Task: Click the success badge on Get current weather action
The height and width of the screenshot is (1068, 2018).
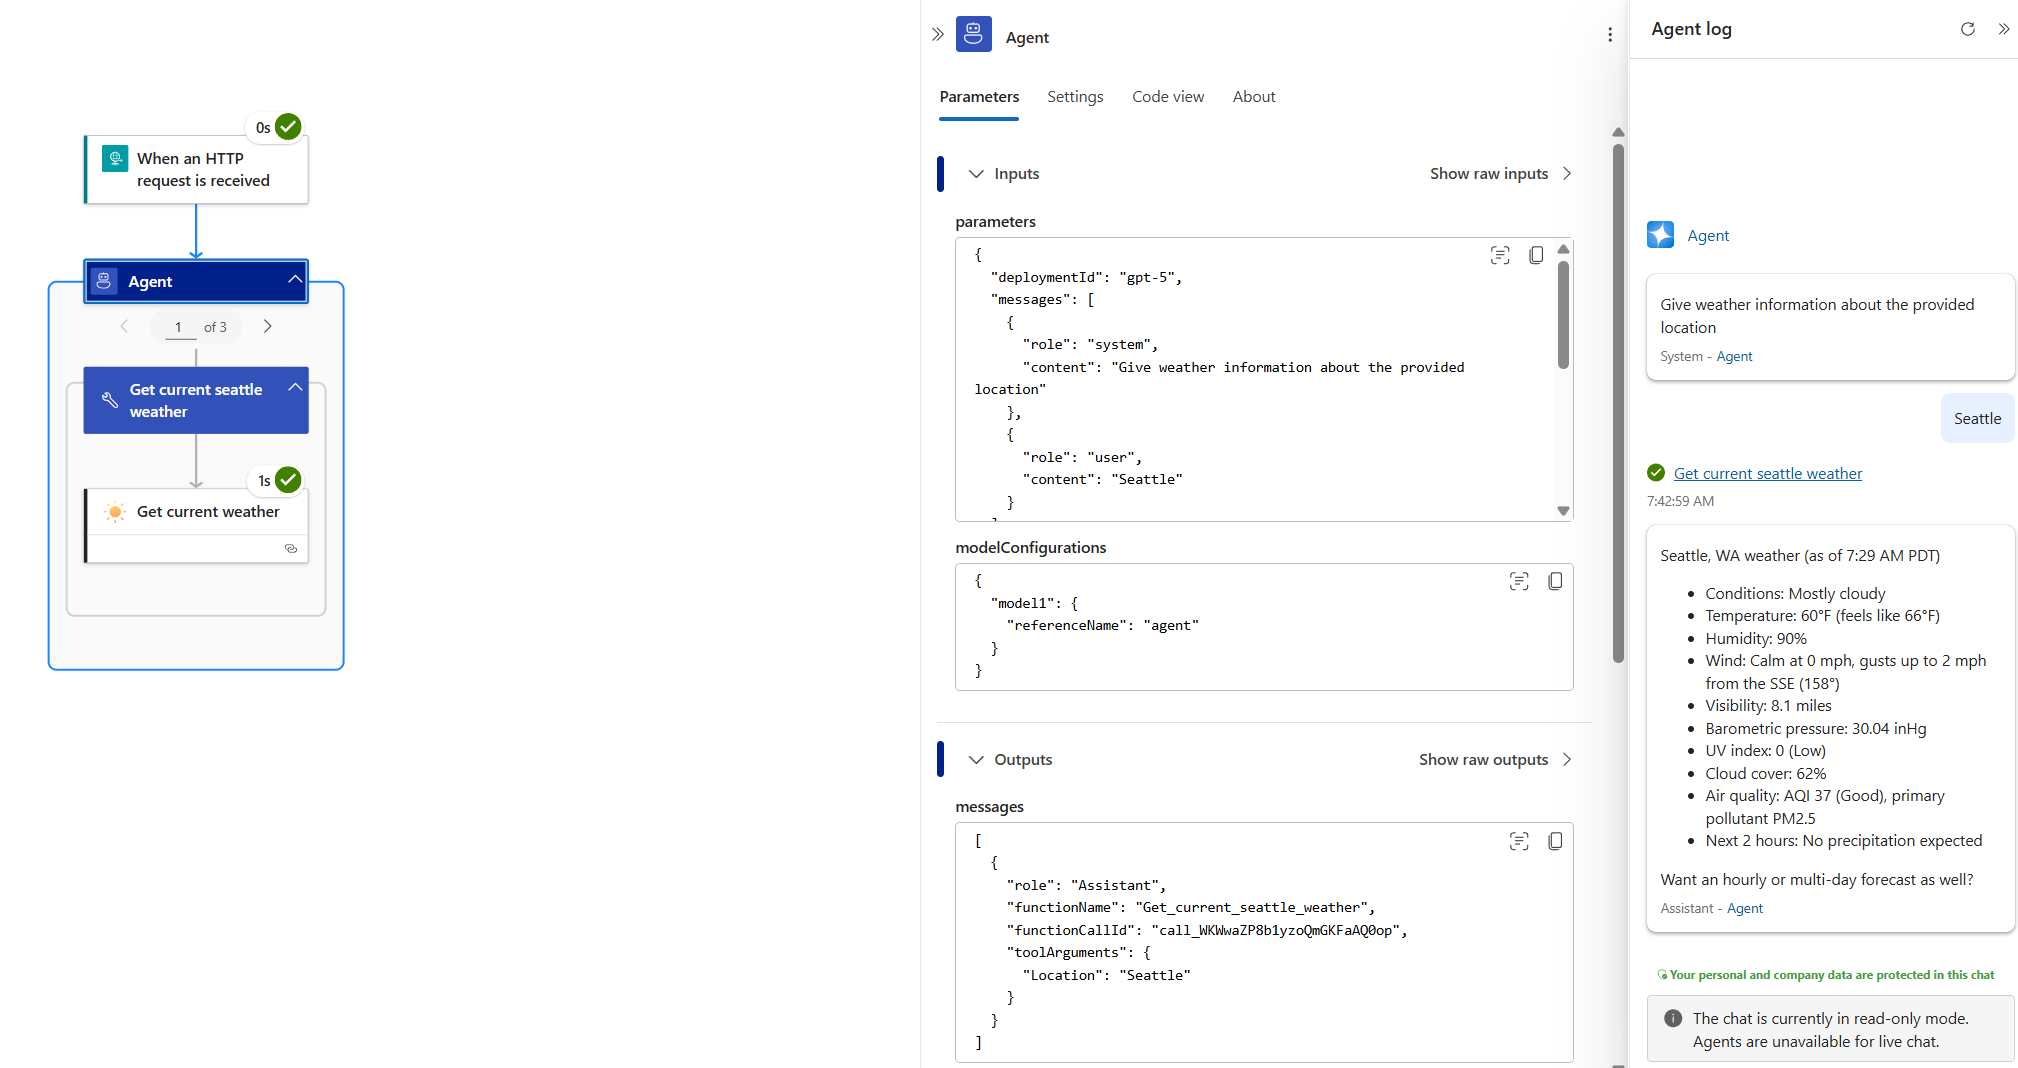Action: [x=287, y=480]
